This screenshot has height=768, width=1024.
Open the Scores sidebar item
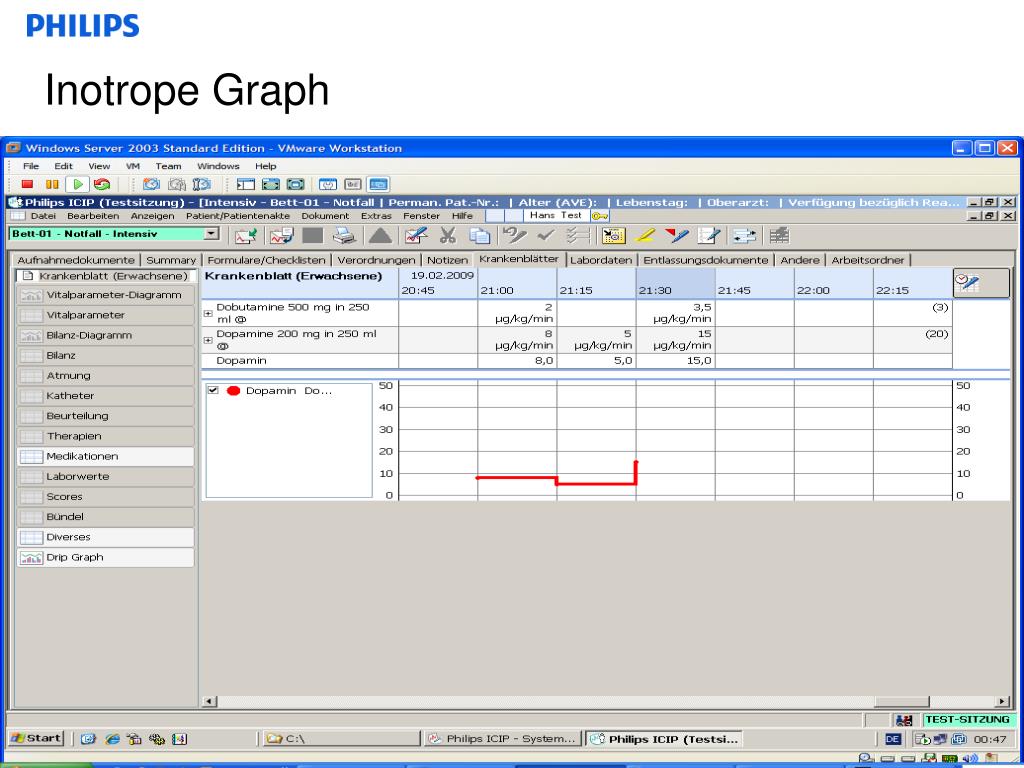pyautogui.click(x=105, y=497)
